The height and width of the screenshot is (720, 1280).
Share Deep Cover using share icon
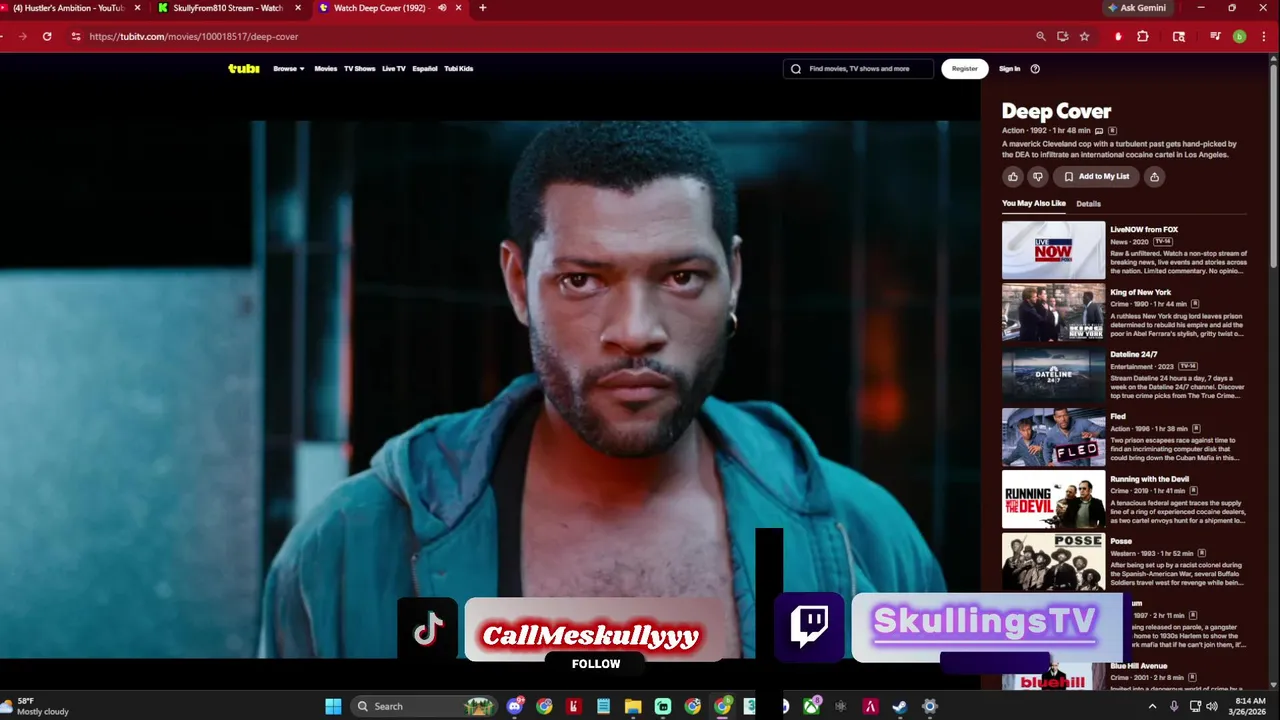click(x=1154, y=177)
